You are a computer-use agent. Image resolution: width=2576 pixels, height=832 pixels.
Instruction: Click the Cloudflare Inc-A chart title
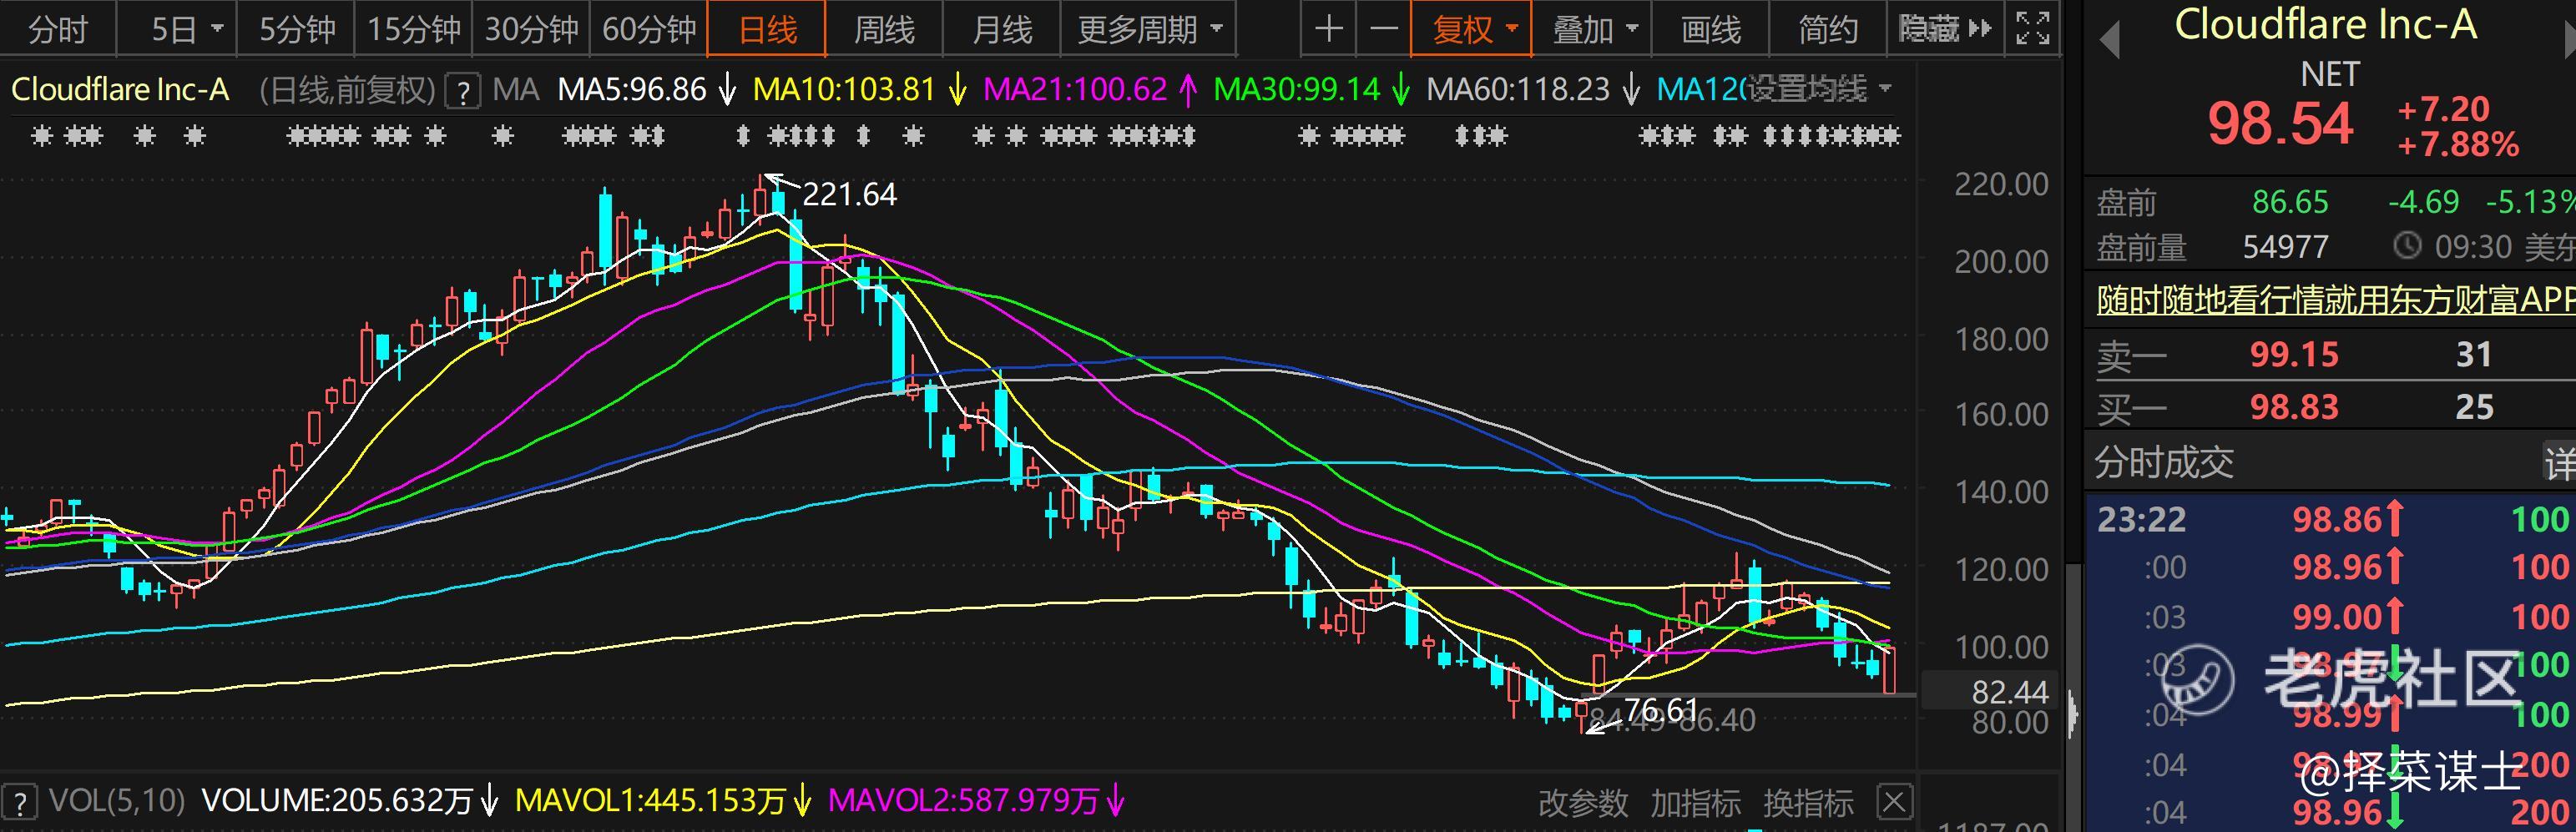pyautogui.click(x=120, y=89)
